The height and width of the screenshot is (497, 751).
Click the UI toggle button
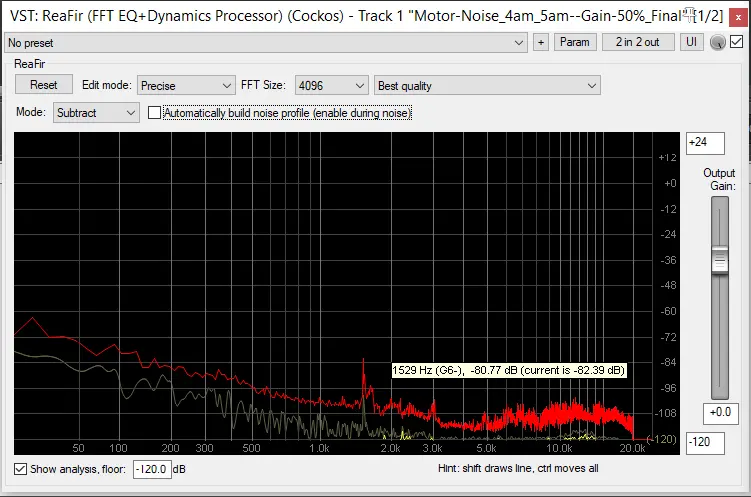[x=692, y=42]
